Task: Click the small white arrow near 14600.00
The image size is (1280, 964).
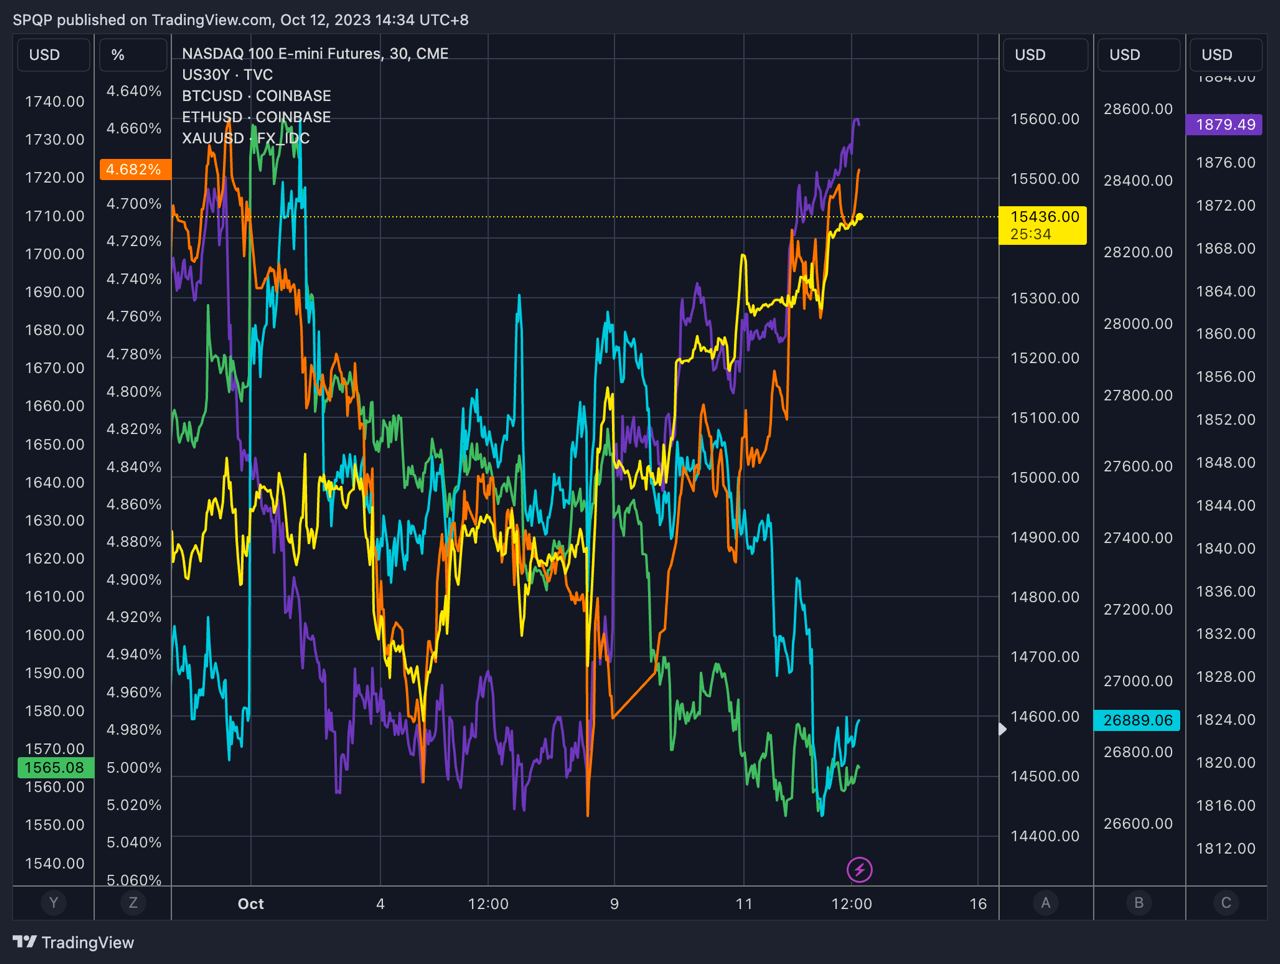Action: pyautogui.click(x=1004, y=729)
